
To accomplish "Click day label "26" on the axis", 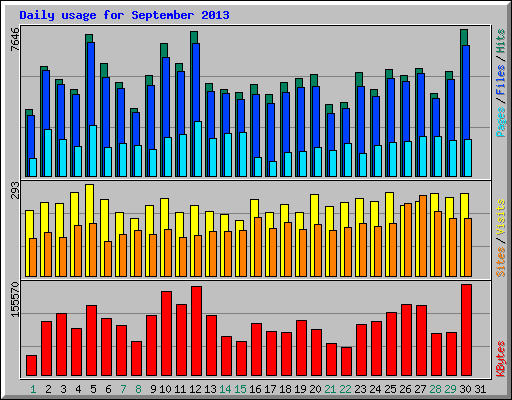I will click(405, 389).
